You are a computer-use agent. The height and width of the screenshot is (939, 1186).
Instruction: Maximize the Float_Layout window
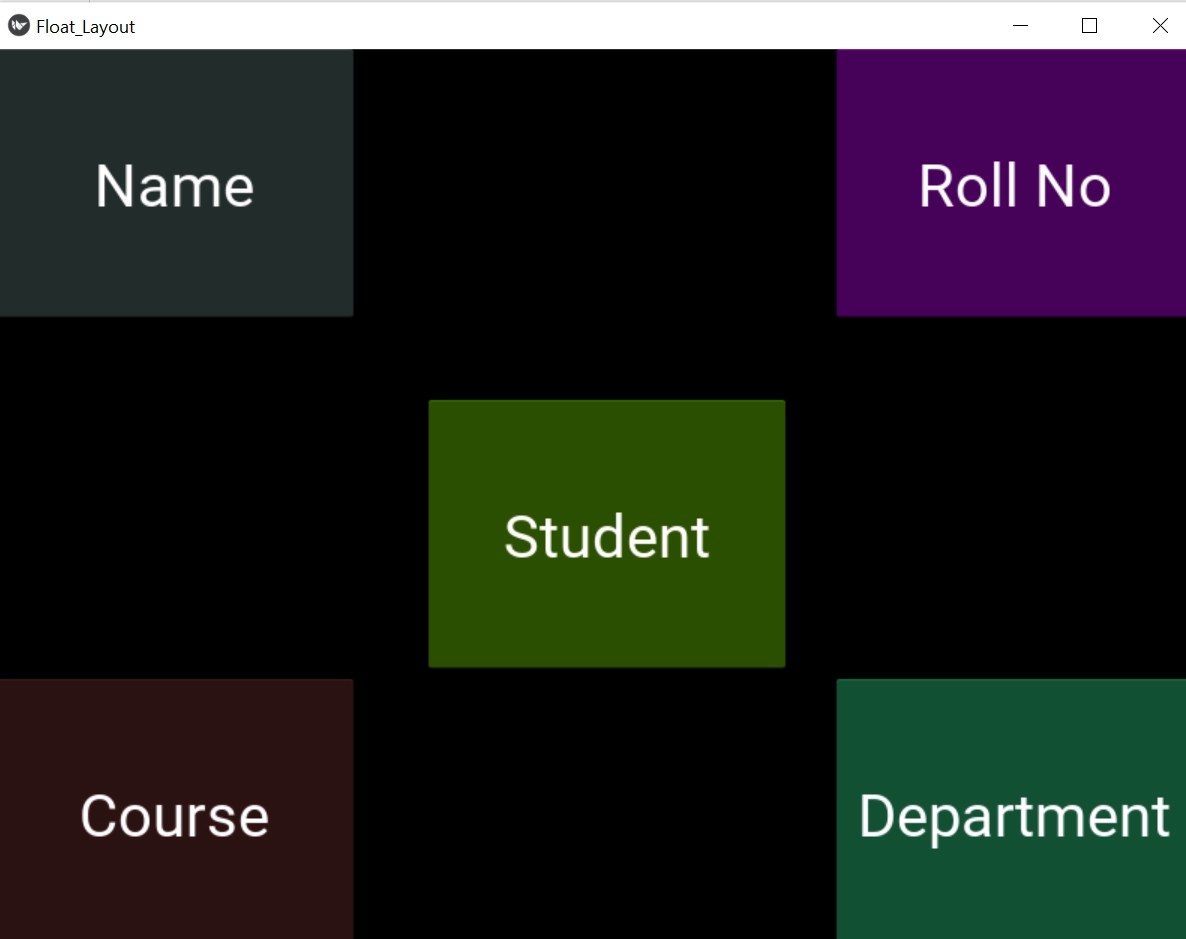pyautogui.click(x=1089, y=26)
